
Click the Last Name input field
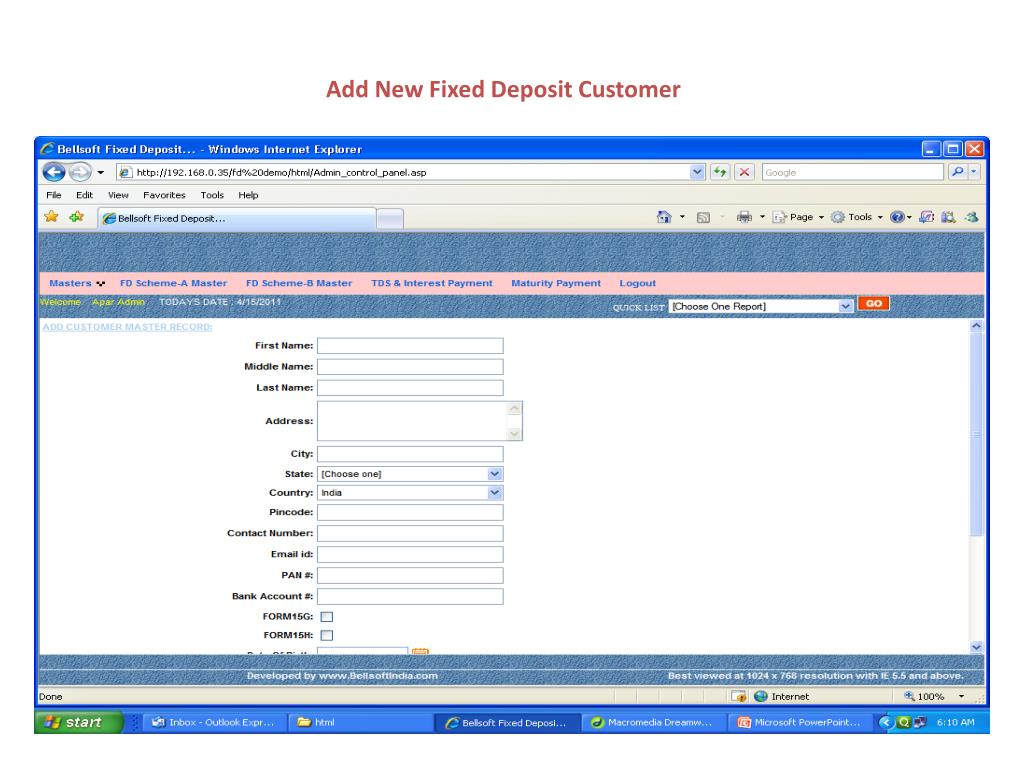click(410, 388)
